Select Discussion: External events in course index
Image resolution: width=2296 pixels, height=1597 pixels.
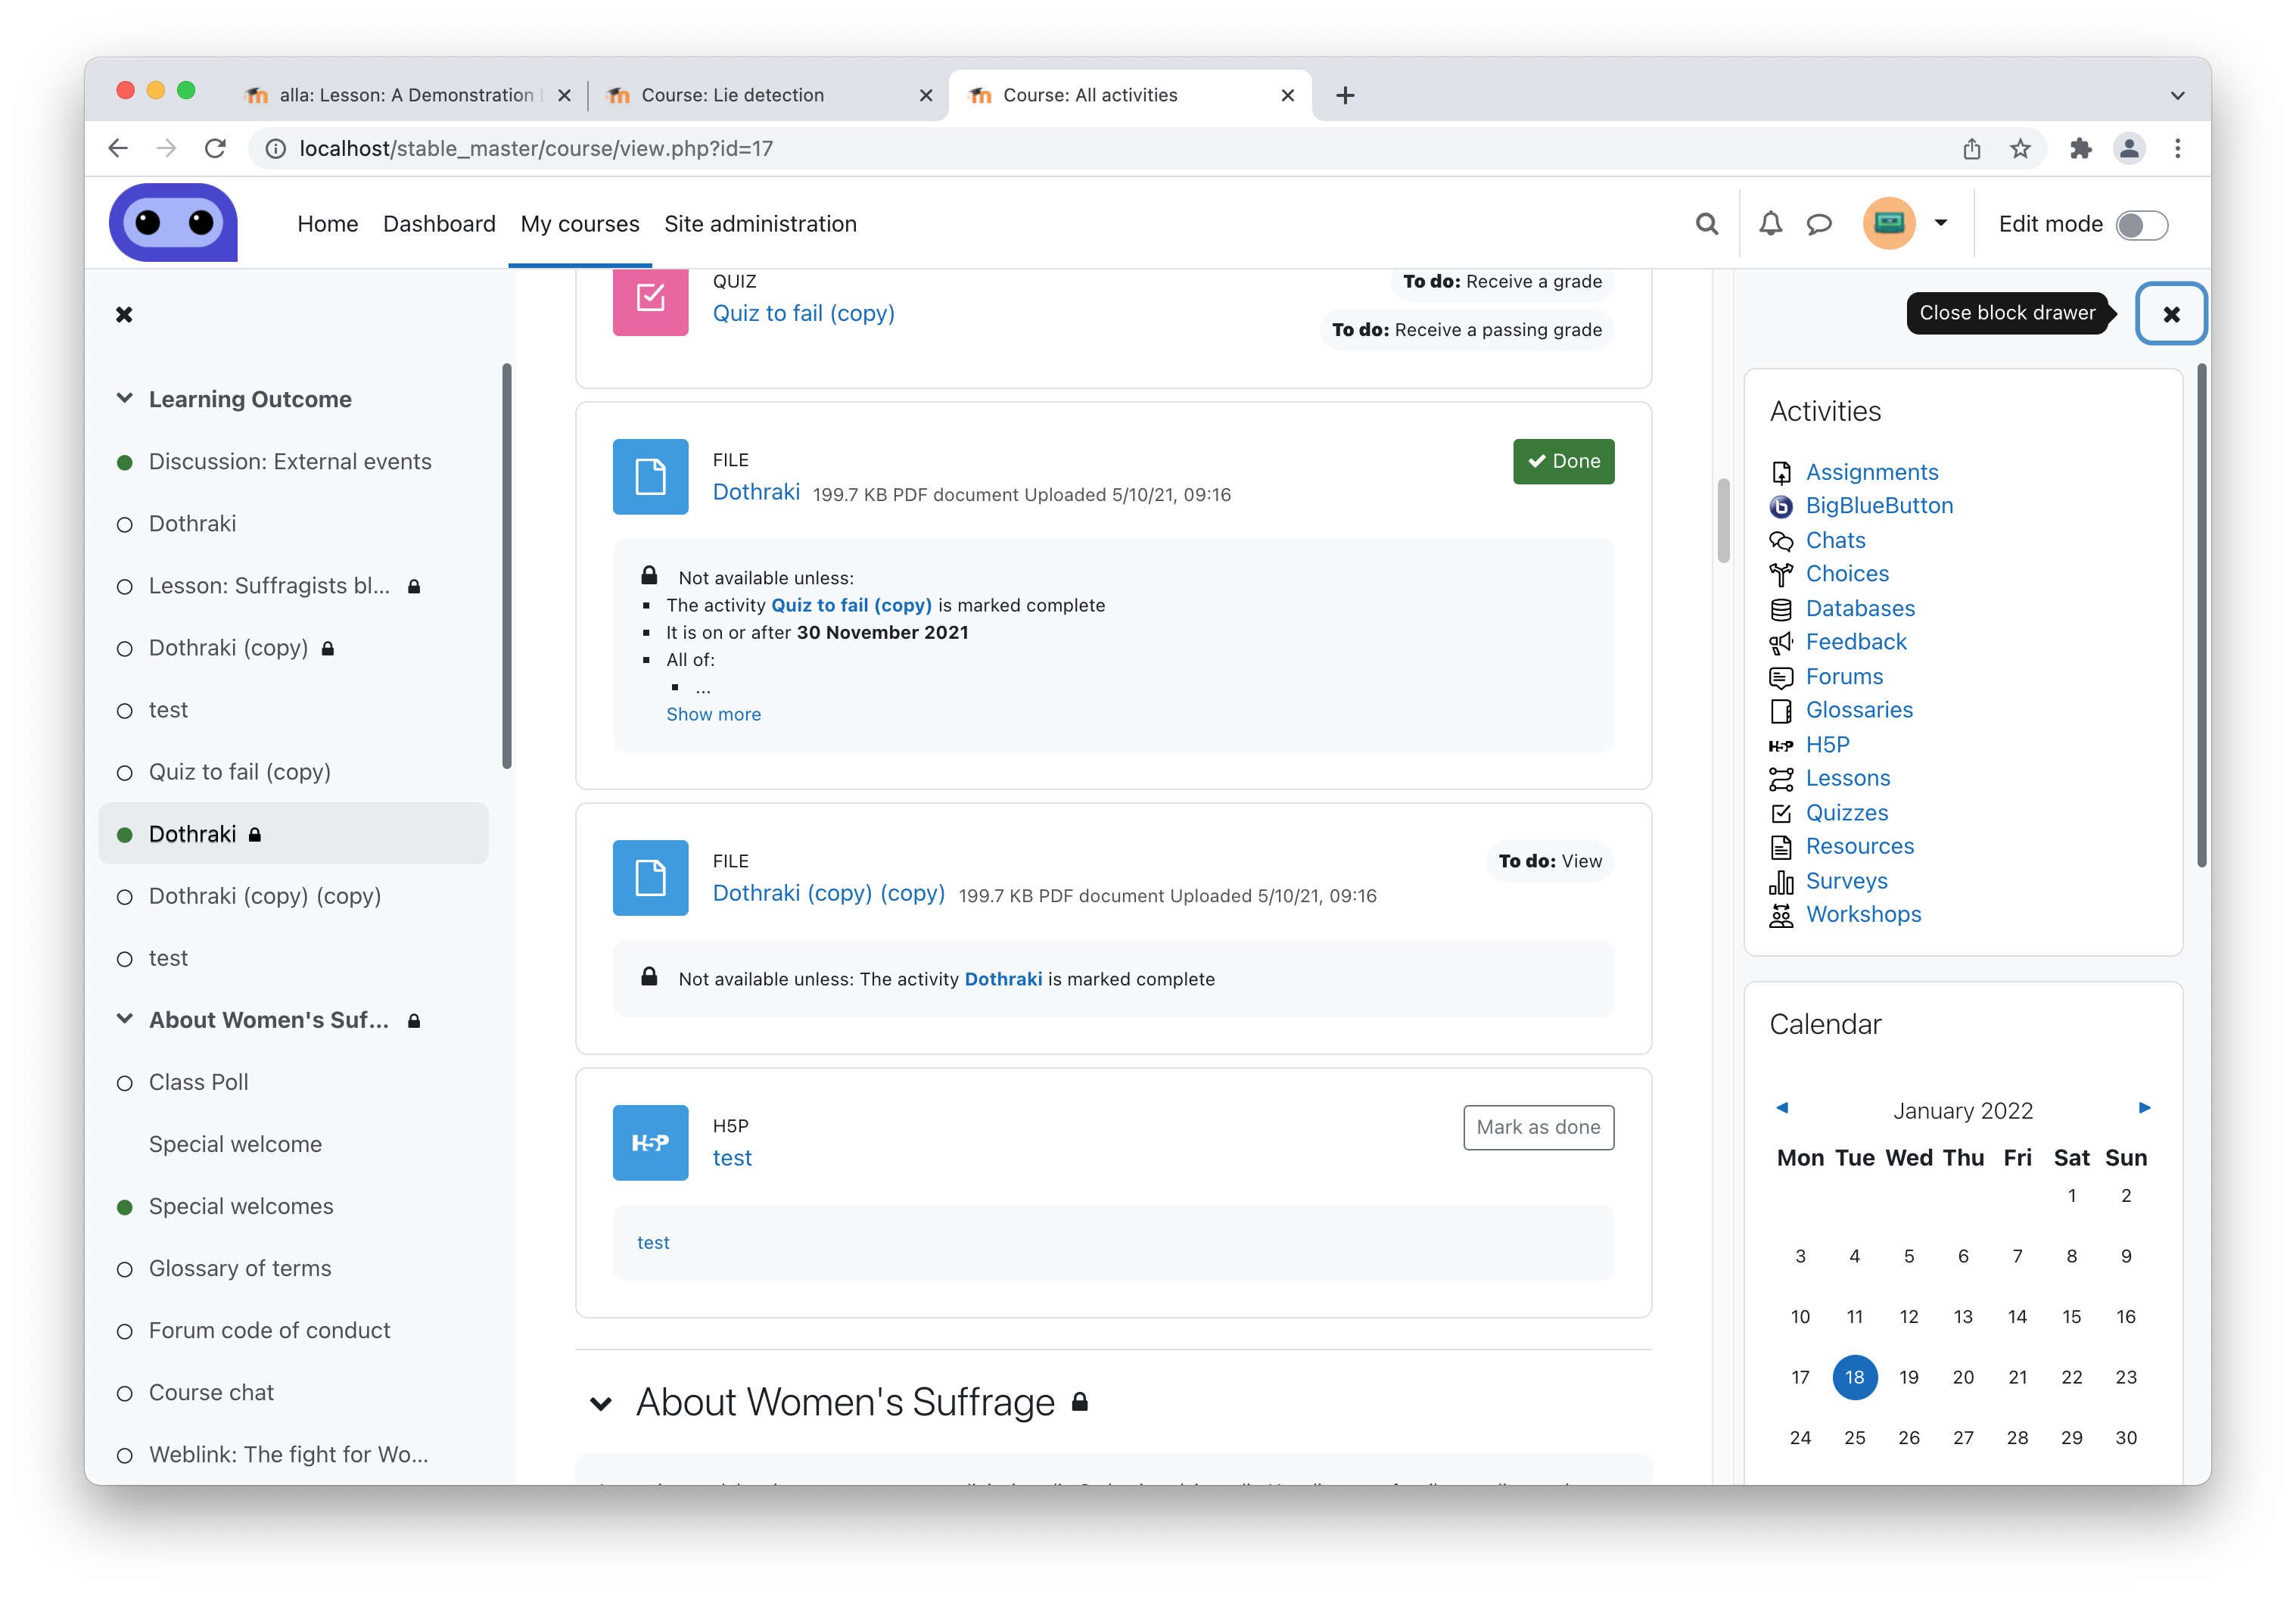pyautogui.click(x=290, y=461)
